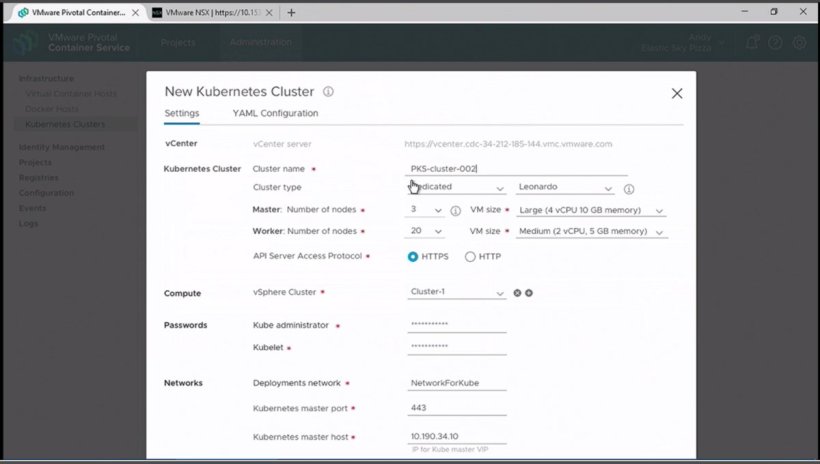This screenshot has width=820, height=464.
Task: Open a new browser tab with plus button
Action: pyautogui.click(x=291, y=13)
